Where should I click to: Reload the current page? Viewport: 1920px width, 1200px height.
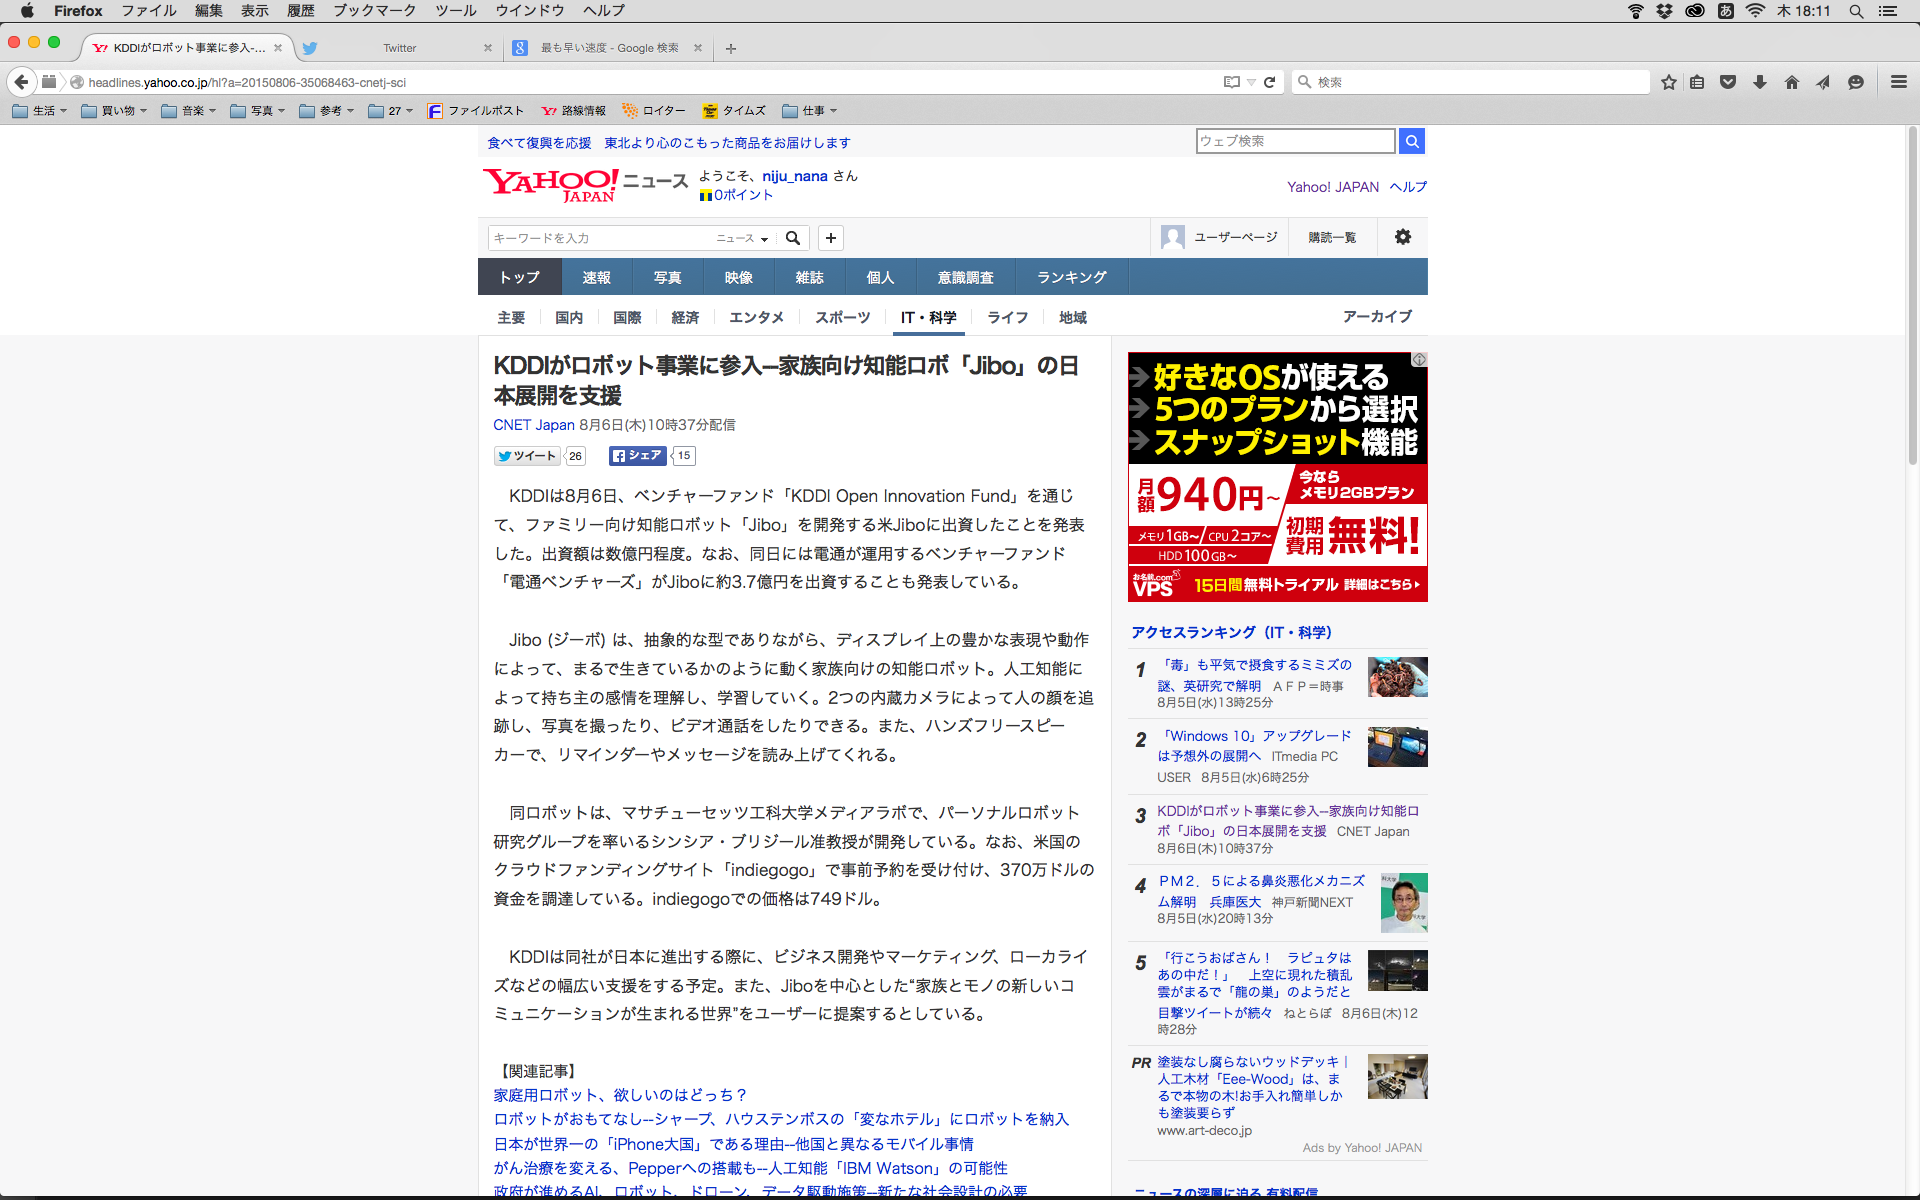pos(1270,82)
